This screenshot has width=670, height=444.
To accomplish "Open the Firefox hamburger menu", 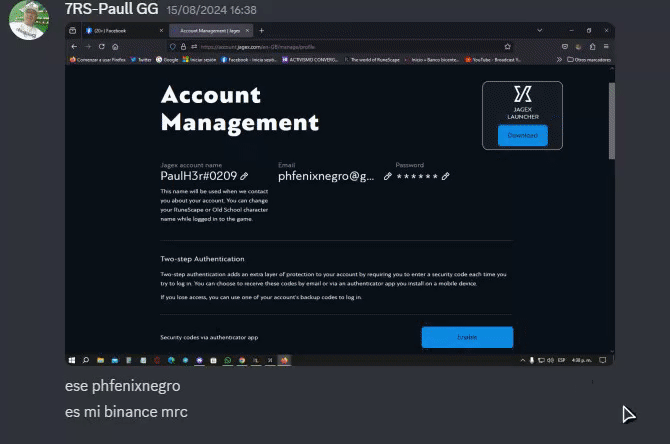I will pos(606,47).
